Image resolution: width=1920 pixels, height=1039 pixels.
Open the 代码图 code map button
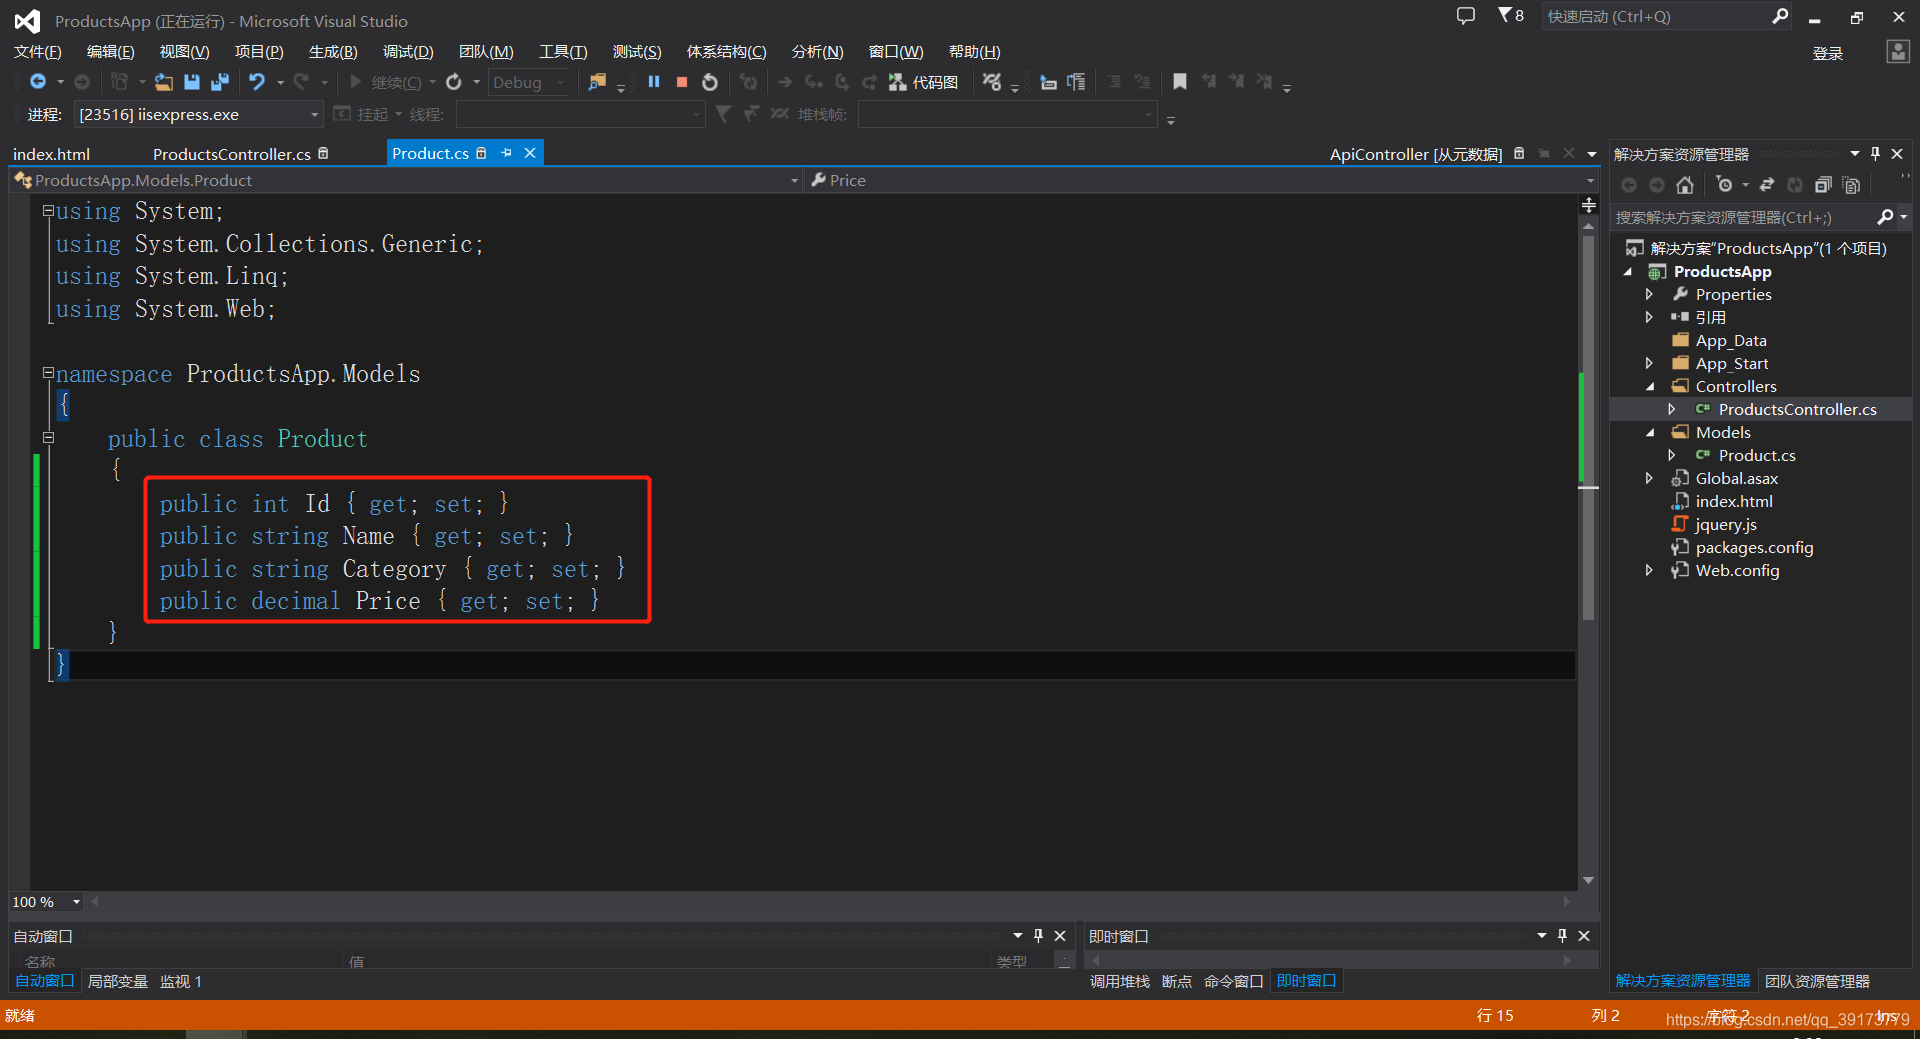[x=923, y=82]
